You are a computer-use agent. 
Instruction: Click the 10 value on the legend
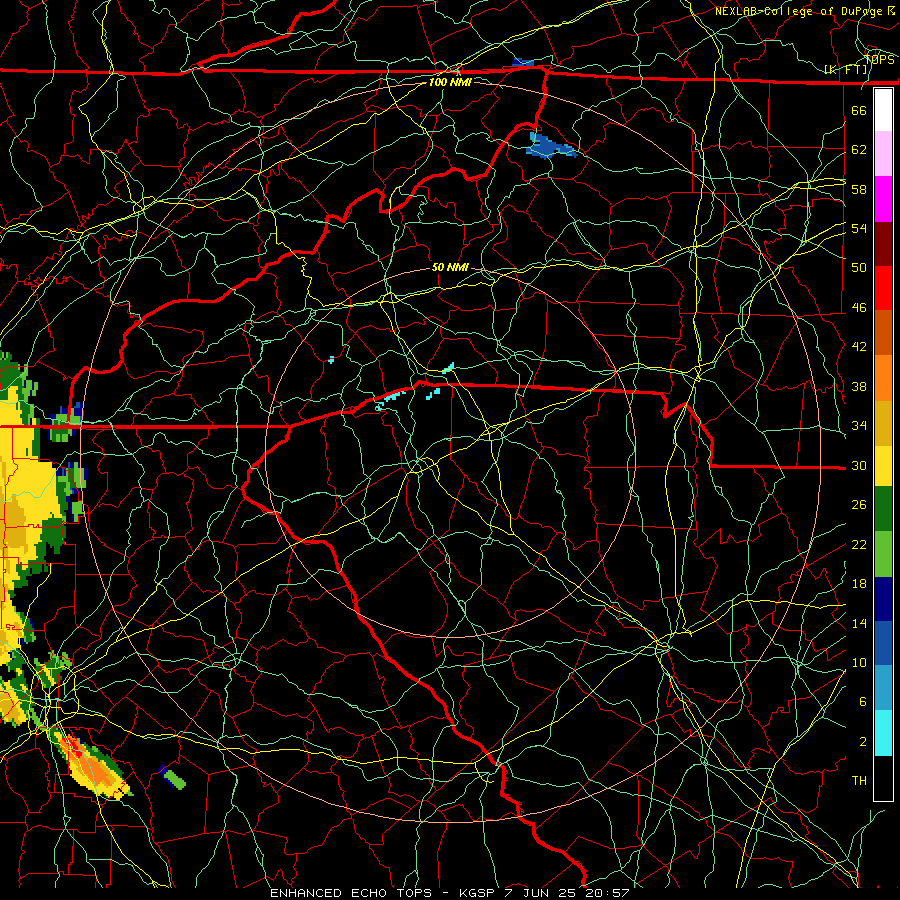859,662
